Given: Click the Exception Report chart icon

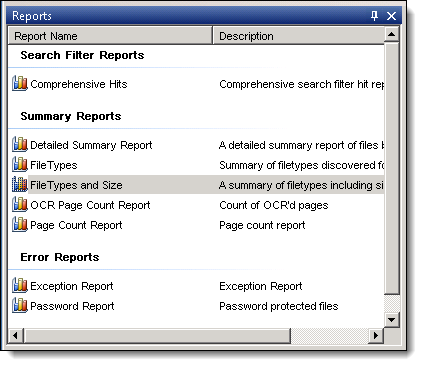Looking at the screenshot, I should [20, 285].
